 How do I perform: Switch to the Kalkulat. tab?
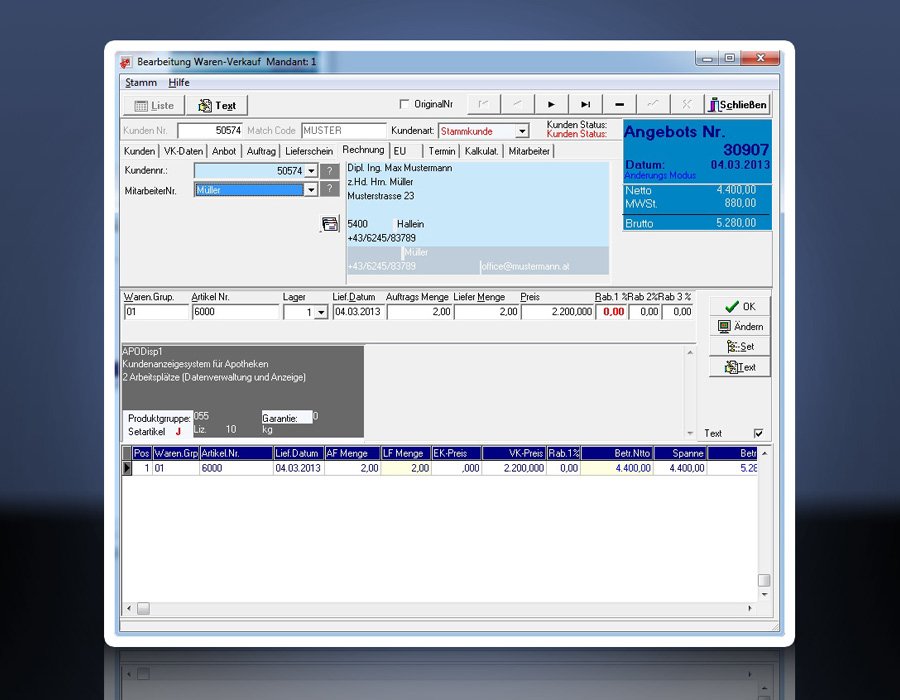point(482,151)
